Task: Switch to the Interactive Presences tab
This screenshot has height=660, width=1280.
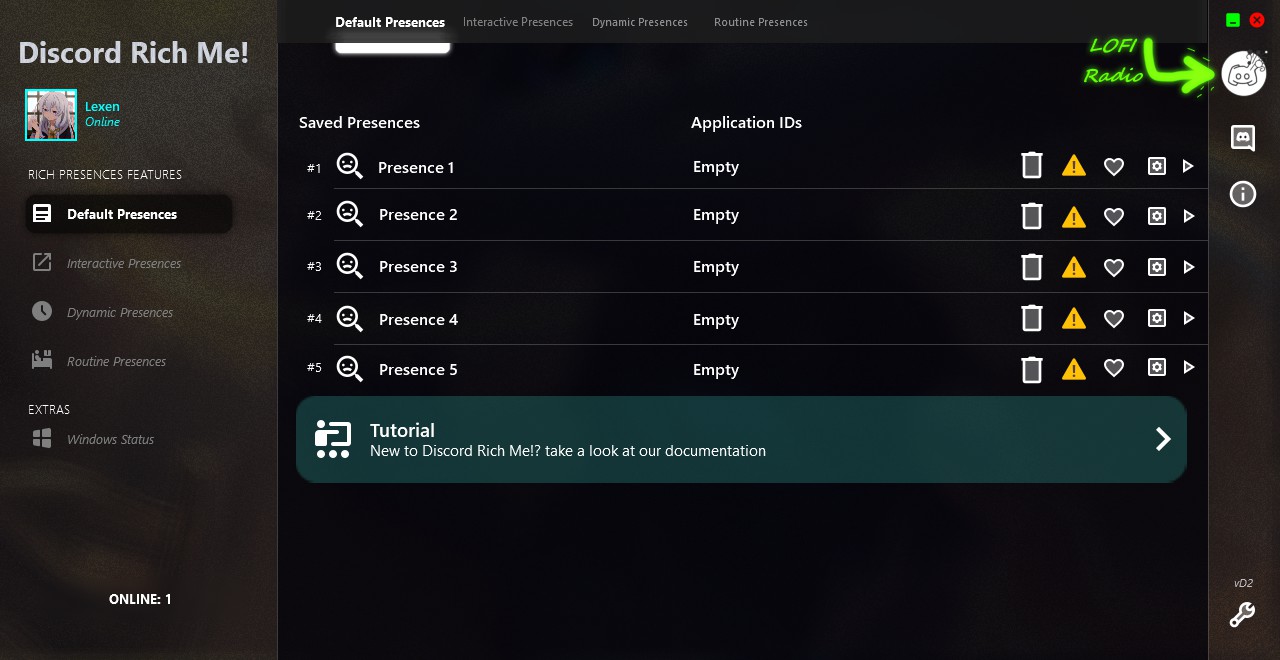Action: [x=518, y=22]
